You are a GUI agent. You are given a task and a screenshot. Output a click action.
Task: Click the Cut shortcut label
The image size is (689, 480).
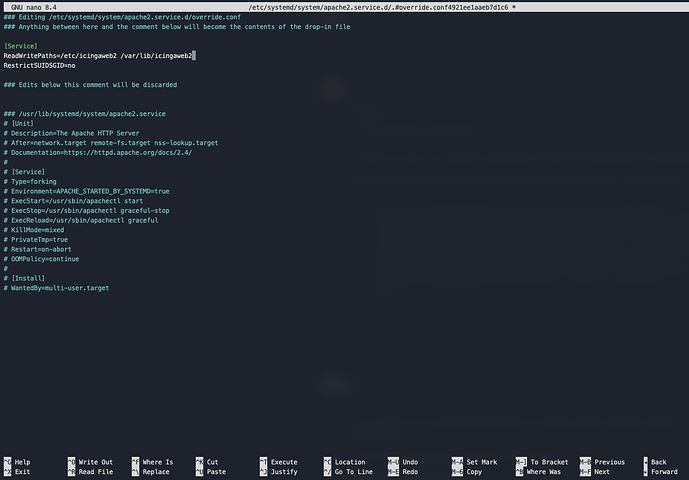212,462
